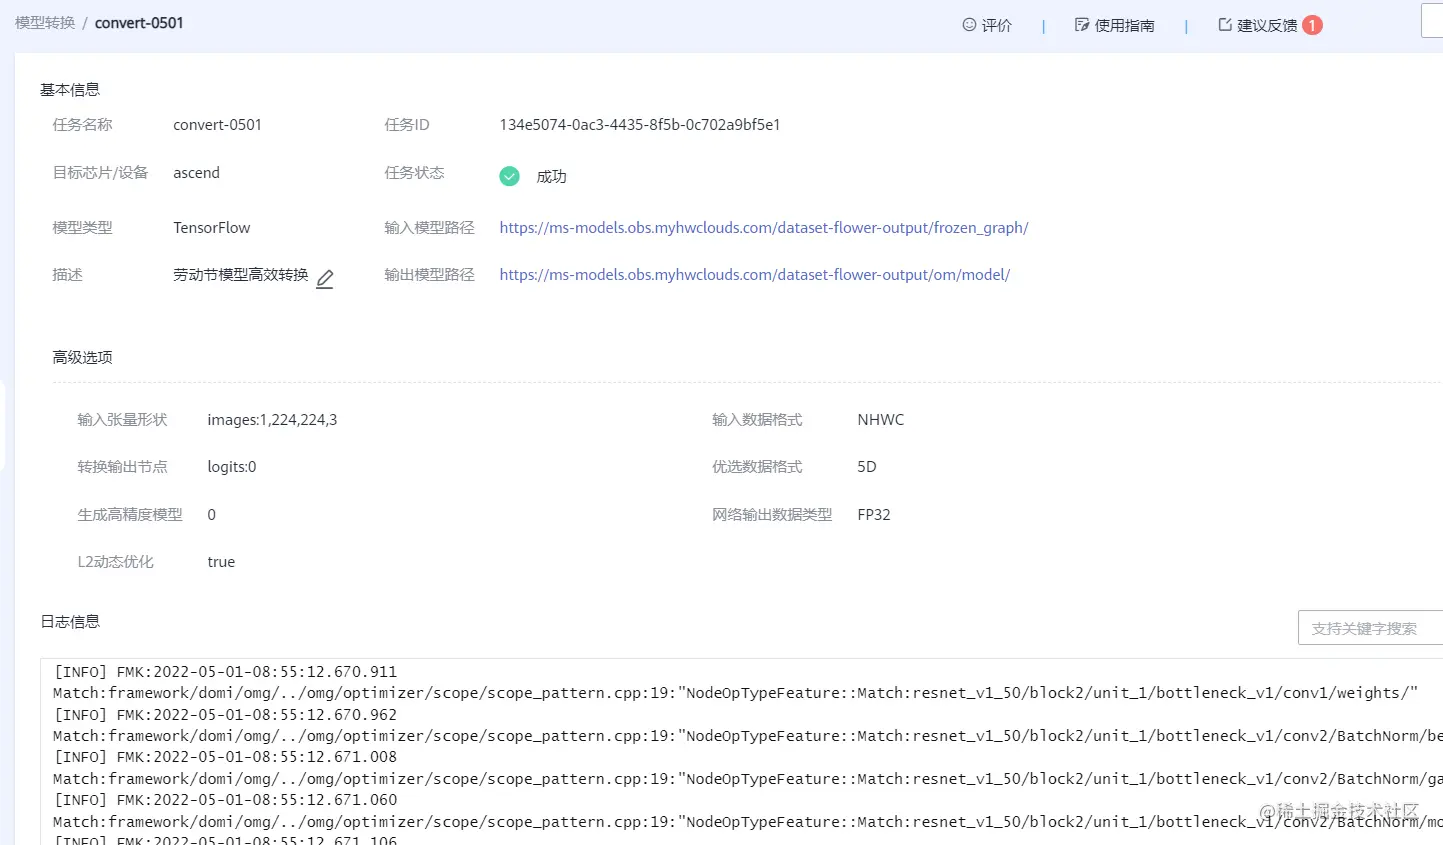1443x845 pixels.
Task: Click input tensor shape images:1,224,224,3
Action: pos(272,420)
